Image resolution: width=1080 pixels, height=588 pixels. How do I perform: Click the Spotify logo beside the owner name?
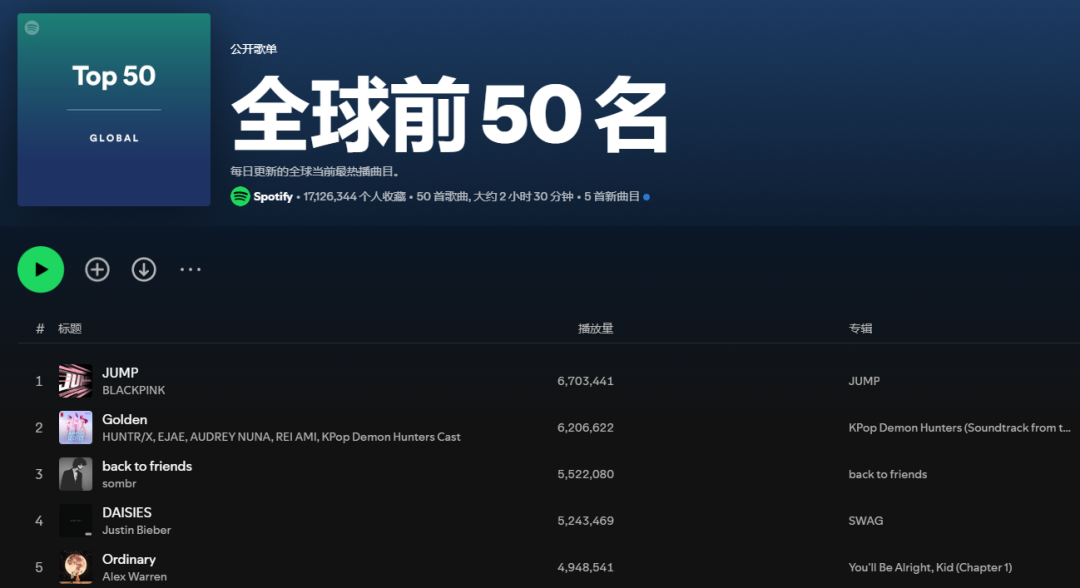point(239,197)
